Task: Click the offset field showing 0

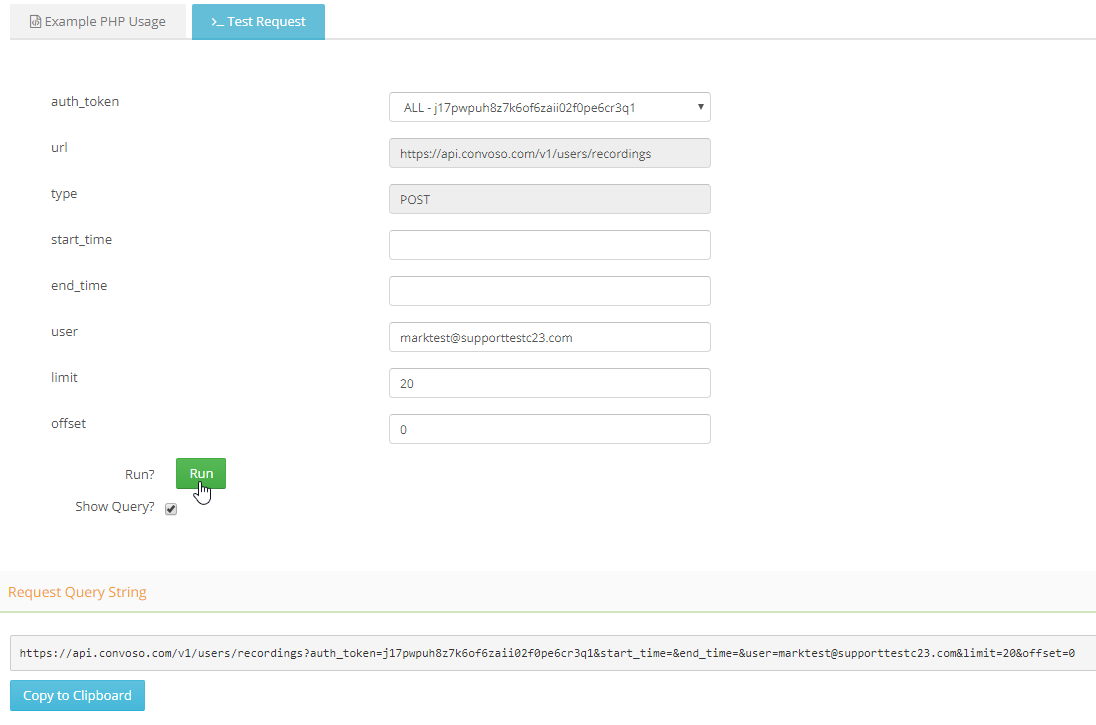Action: point(549,429)
